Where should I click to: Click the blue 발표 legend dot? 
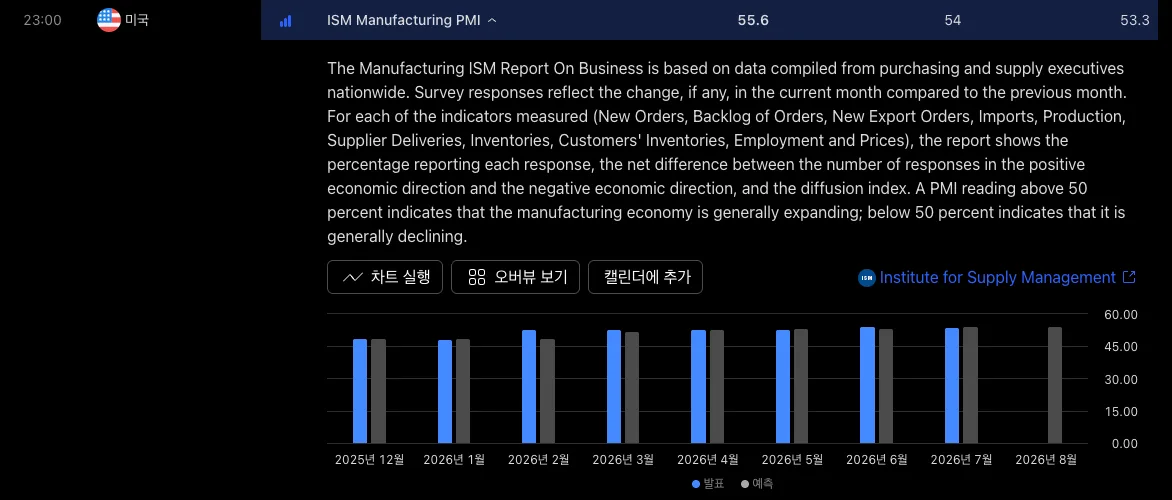[x=696, y=484]
